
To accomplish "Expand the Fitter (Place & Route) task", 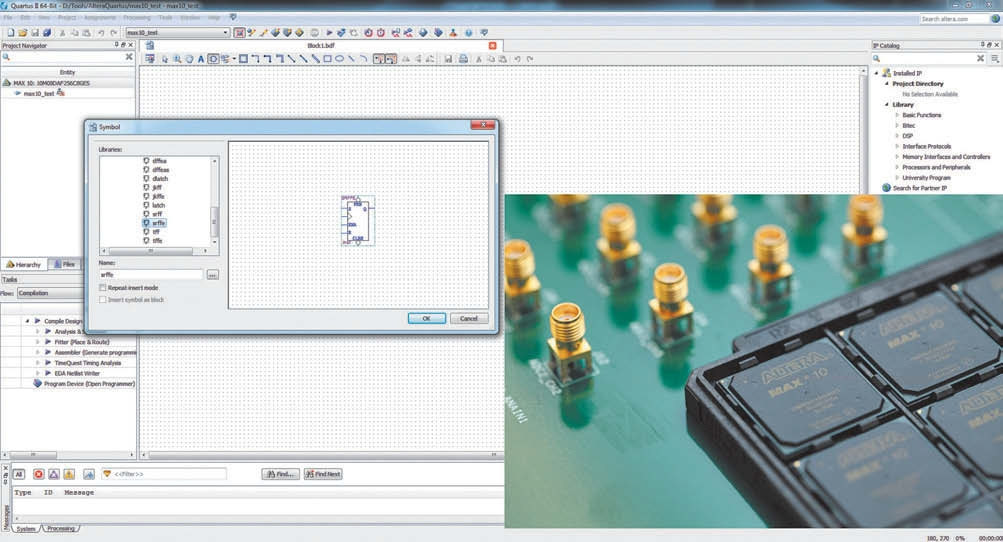I will click(38, 342).
